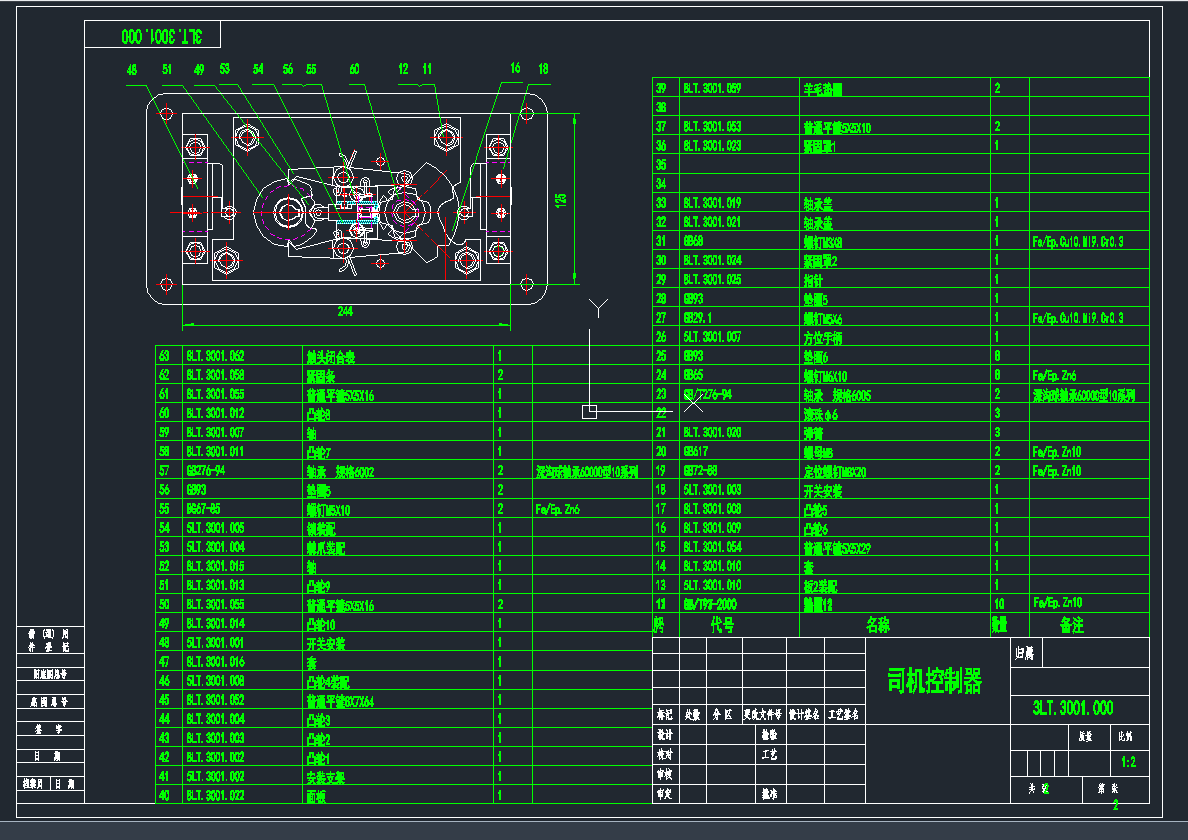Click drawing number 3LT.3001.000 in title block
This screenshot has height=840, width=1188.
pos(1073,708)
